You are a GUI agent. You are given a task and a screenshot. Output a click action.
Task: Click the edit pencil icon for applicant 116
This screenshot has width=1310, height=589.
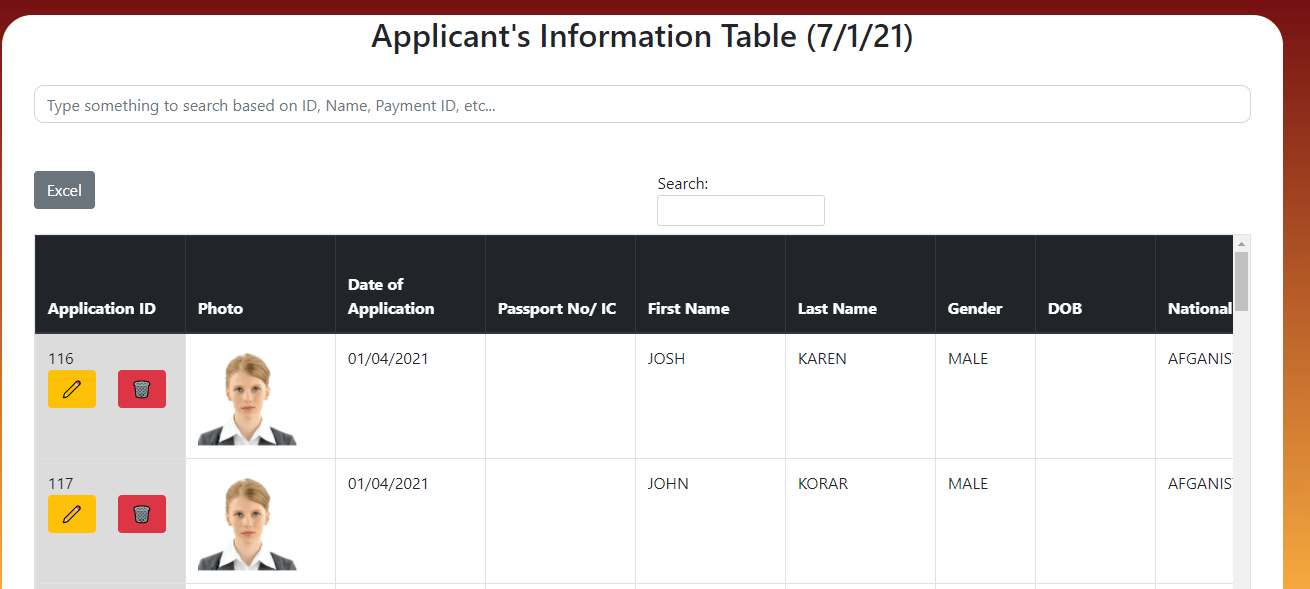click(x=71, y=389)
